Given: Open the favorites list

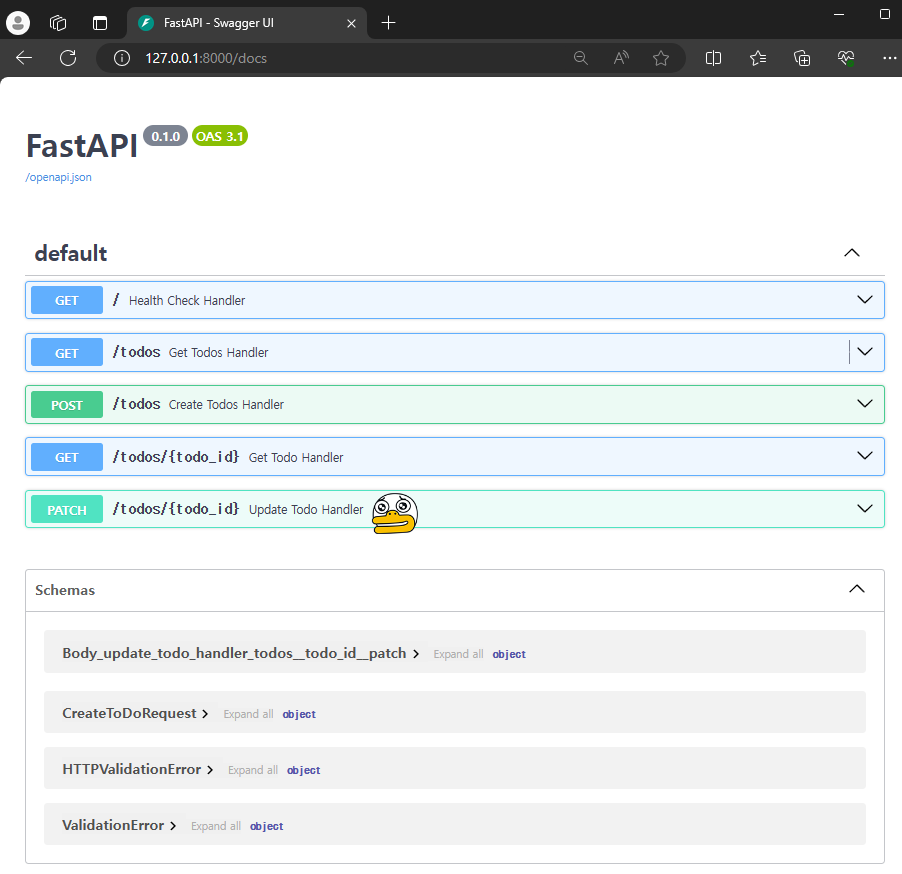Looking at the screenshot, I should (x=758, y=58).
